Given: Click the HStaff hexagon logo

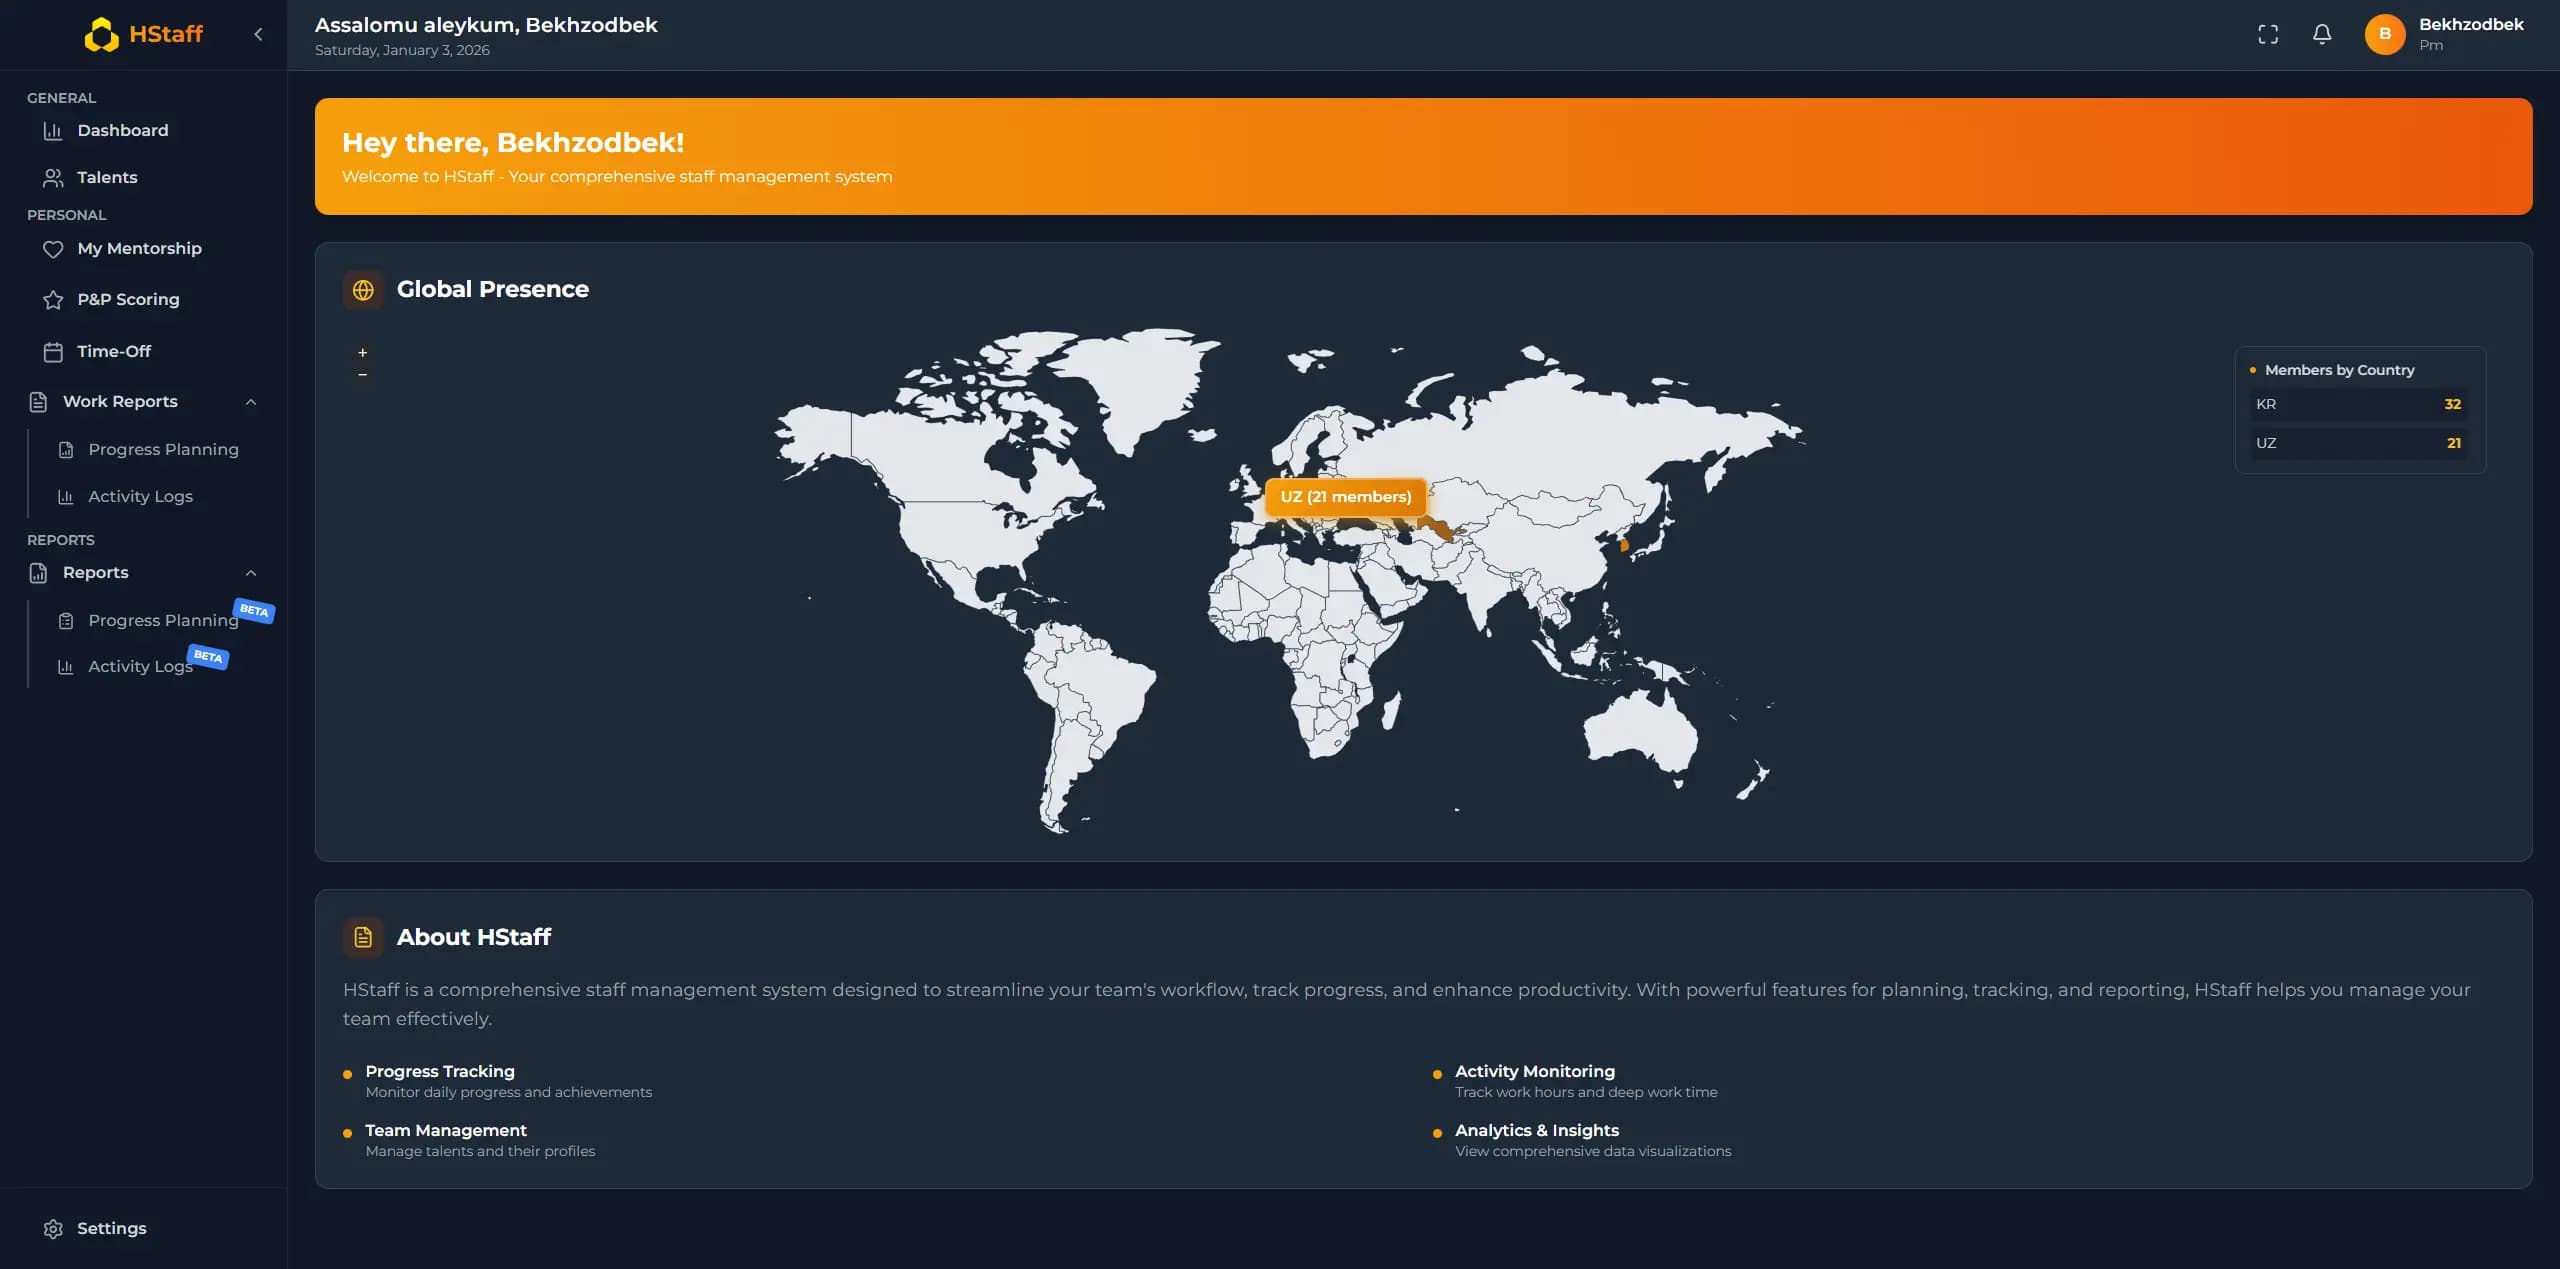Looking at the screenshot, I should [101, 33].
